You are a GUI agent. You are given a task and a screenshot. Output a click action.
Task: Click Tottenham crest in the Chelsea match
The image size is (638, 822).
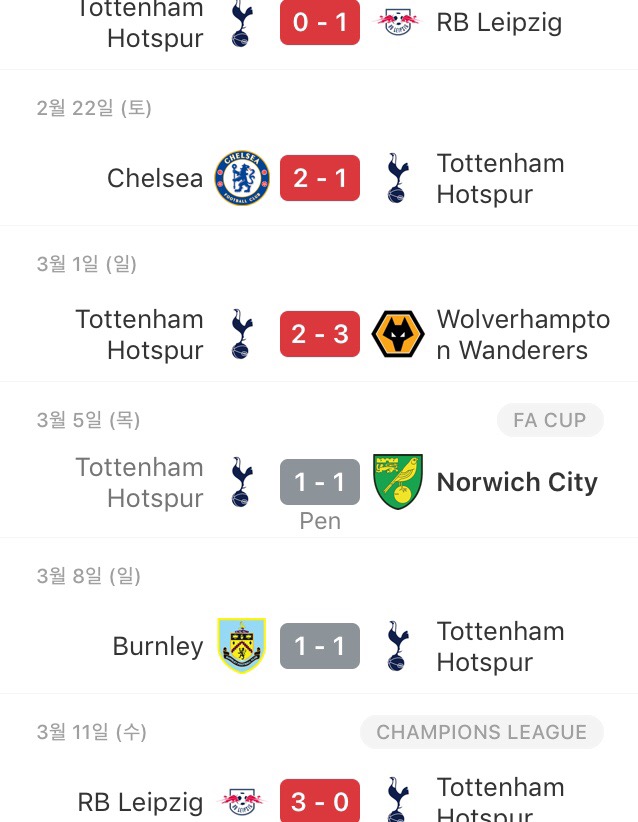tap(398, 179)
